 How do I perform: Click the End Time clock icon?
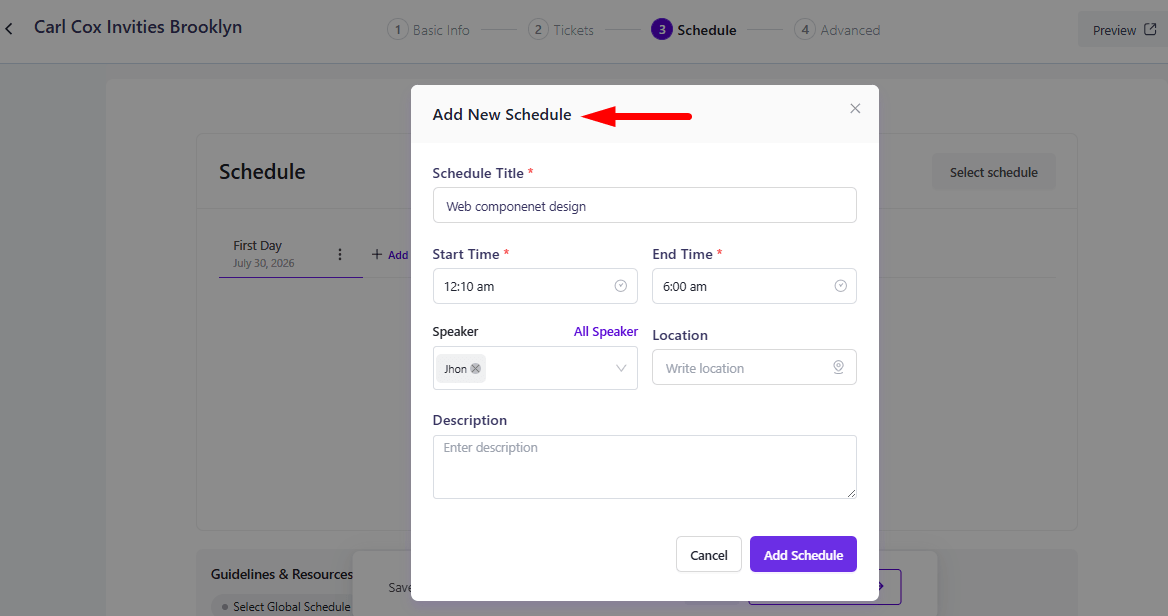click(840, 286)
